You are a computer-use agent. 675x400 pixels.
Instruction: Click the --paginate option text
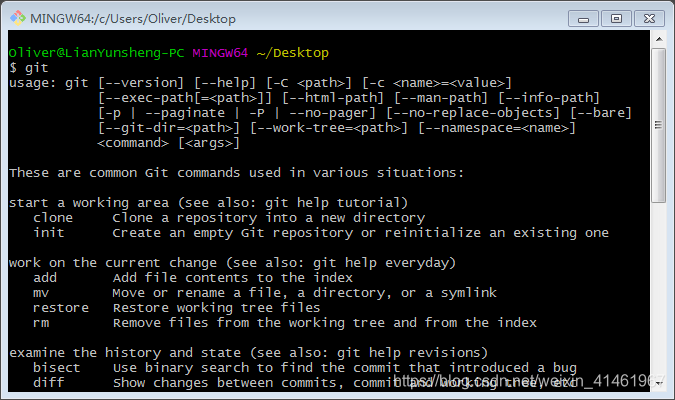click(x=185, y=113)
